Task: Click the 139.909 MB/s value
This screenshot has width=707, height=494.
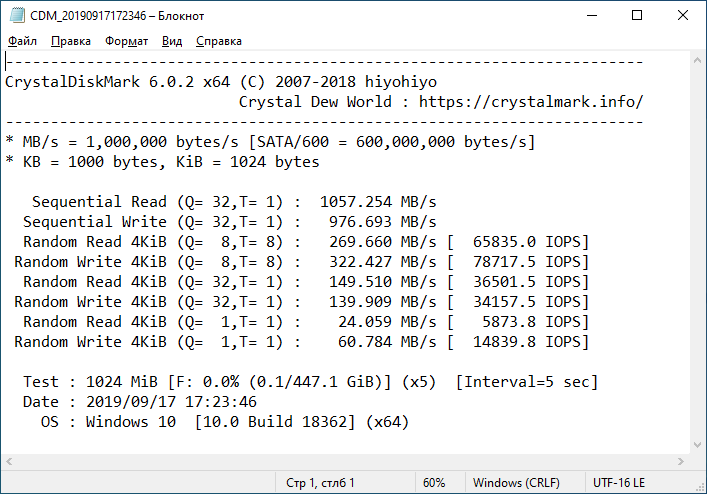Action: pos(382,302)
